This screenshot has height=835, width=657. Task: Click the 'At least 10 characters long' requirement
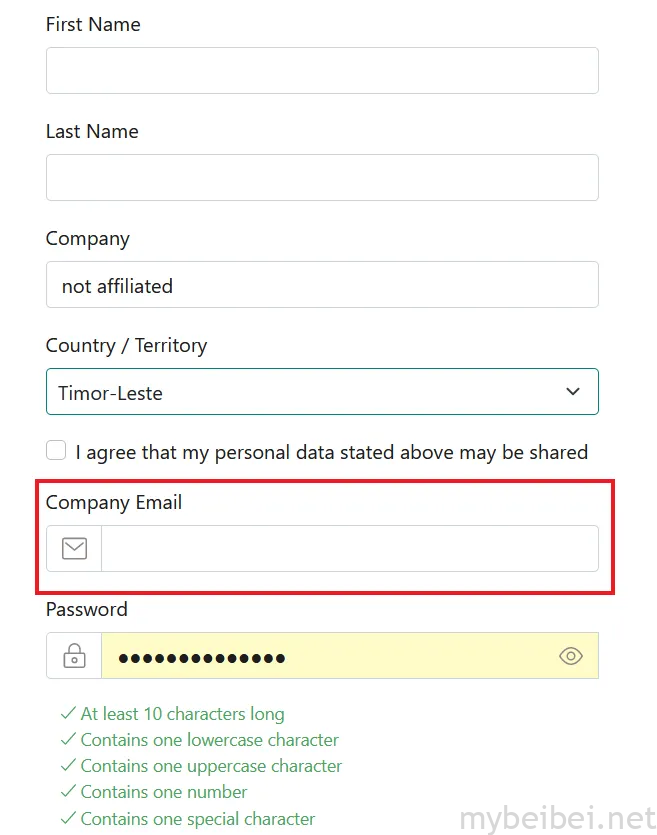coord(182,714)
